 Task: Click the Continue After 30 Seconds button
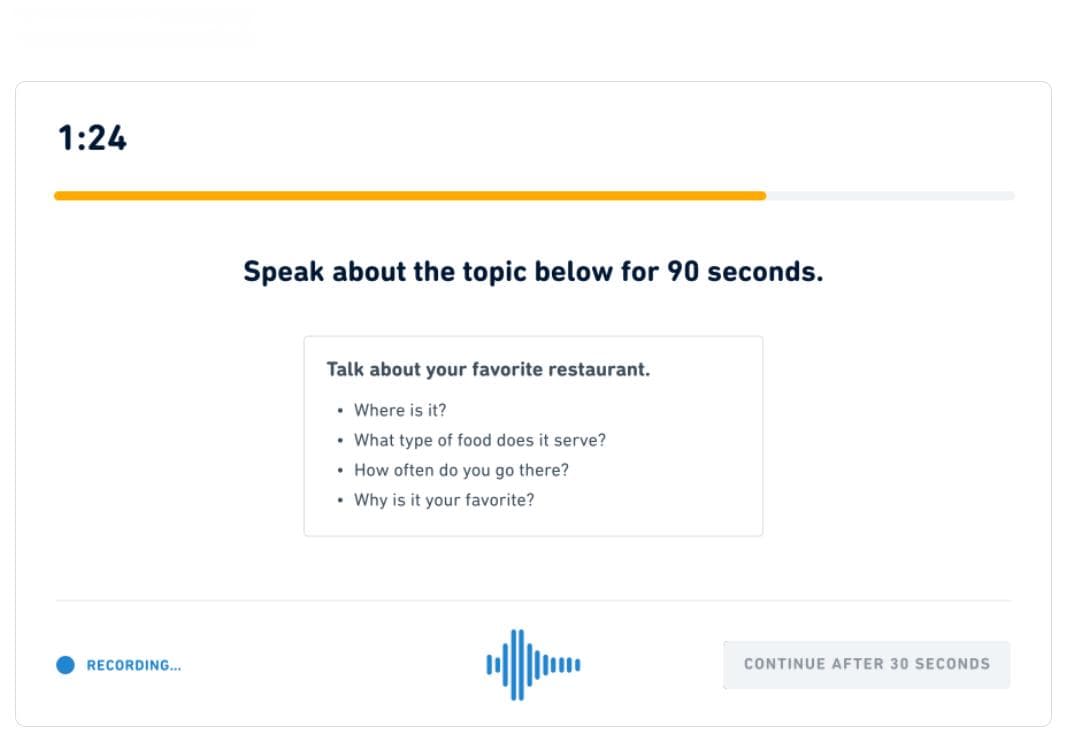point(866,664)
